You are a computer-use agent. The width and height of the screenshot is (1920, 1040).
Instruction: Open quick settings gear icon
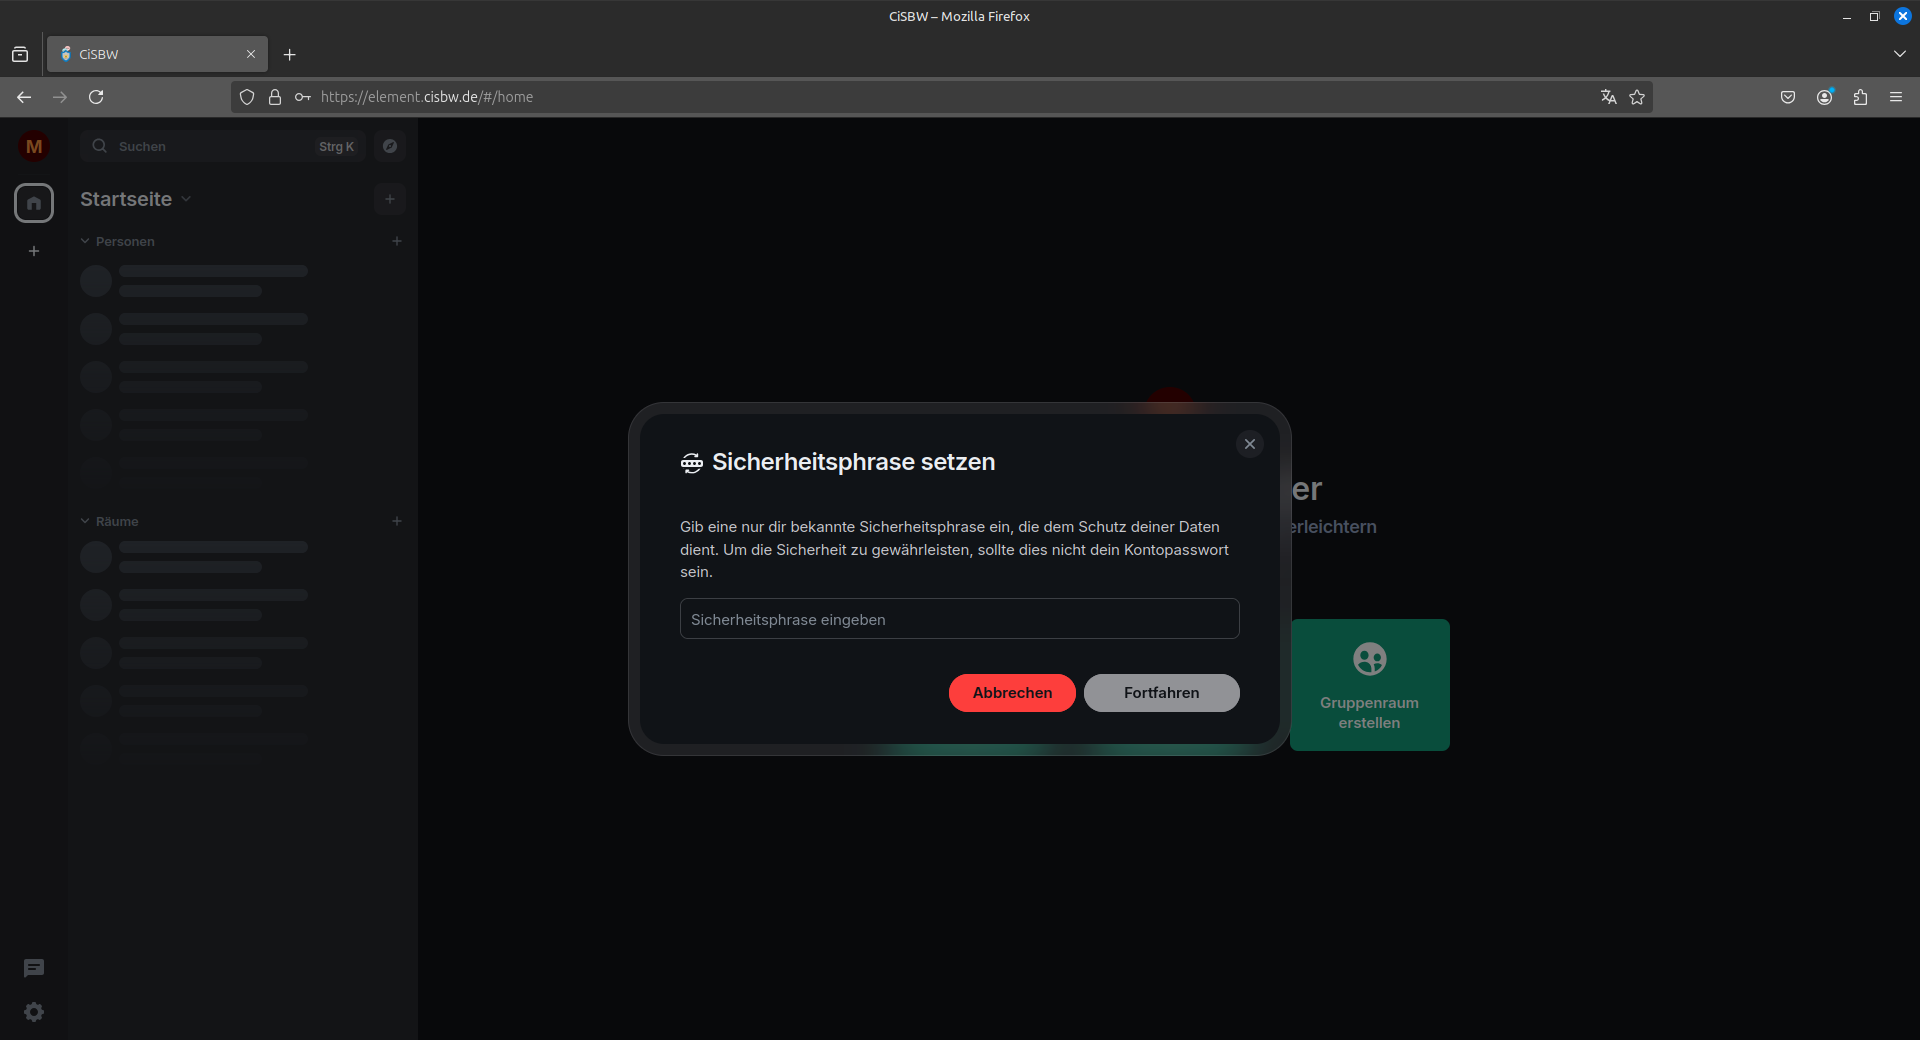(x=34, y=1012)
